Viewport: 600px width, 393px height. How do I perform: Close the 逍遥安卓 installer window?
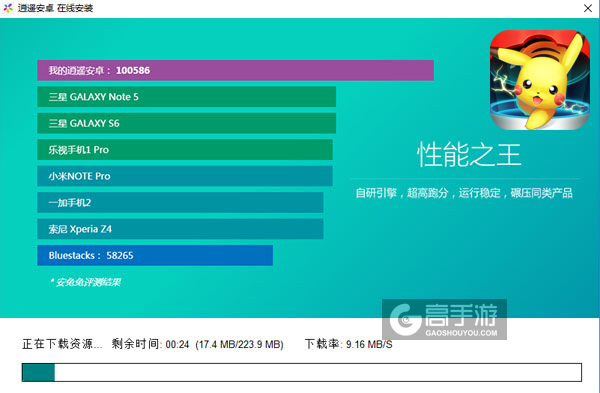(x=588, y=8)
